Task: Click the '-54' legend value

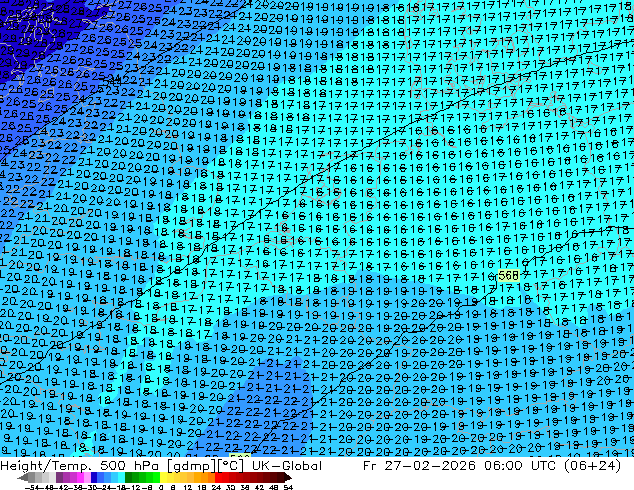Action: 32,488
